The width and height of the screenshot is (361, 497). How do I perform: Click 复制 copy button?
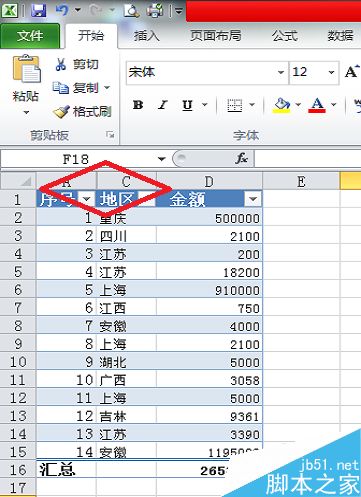(x=76, y=88)
